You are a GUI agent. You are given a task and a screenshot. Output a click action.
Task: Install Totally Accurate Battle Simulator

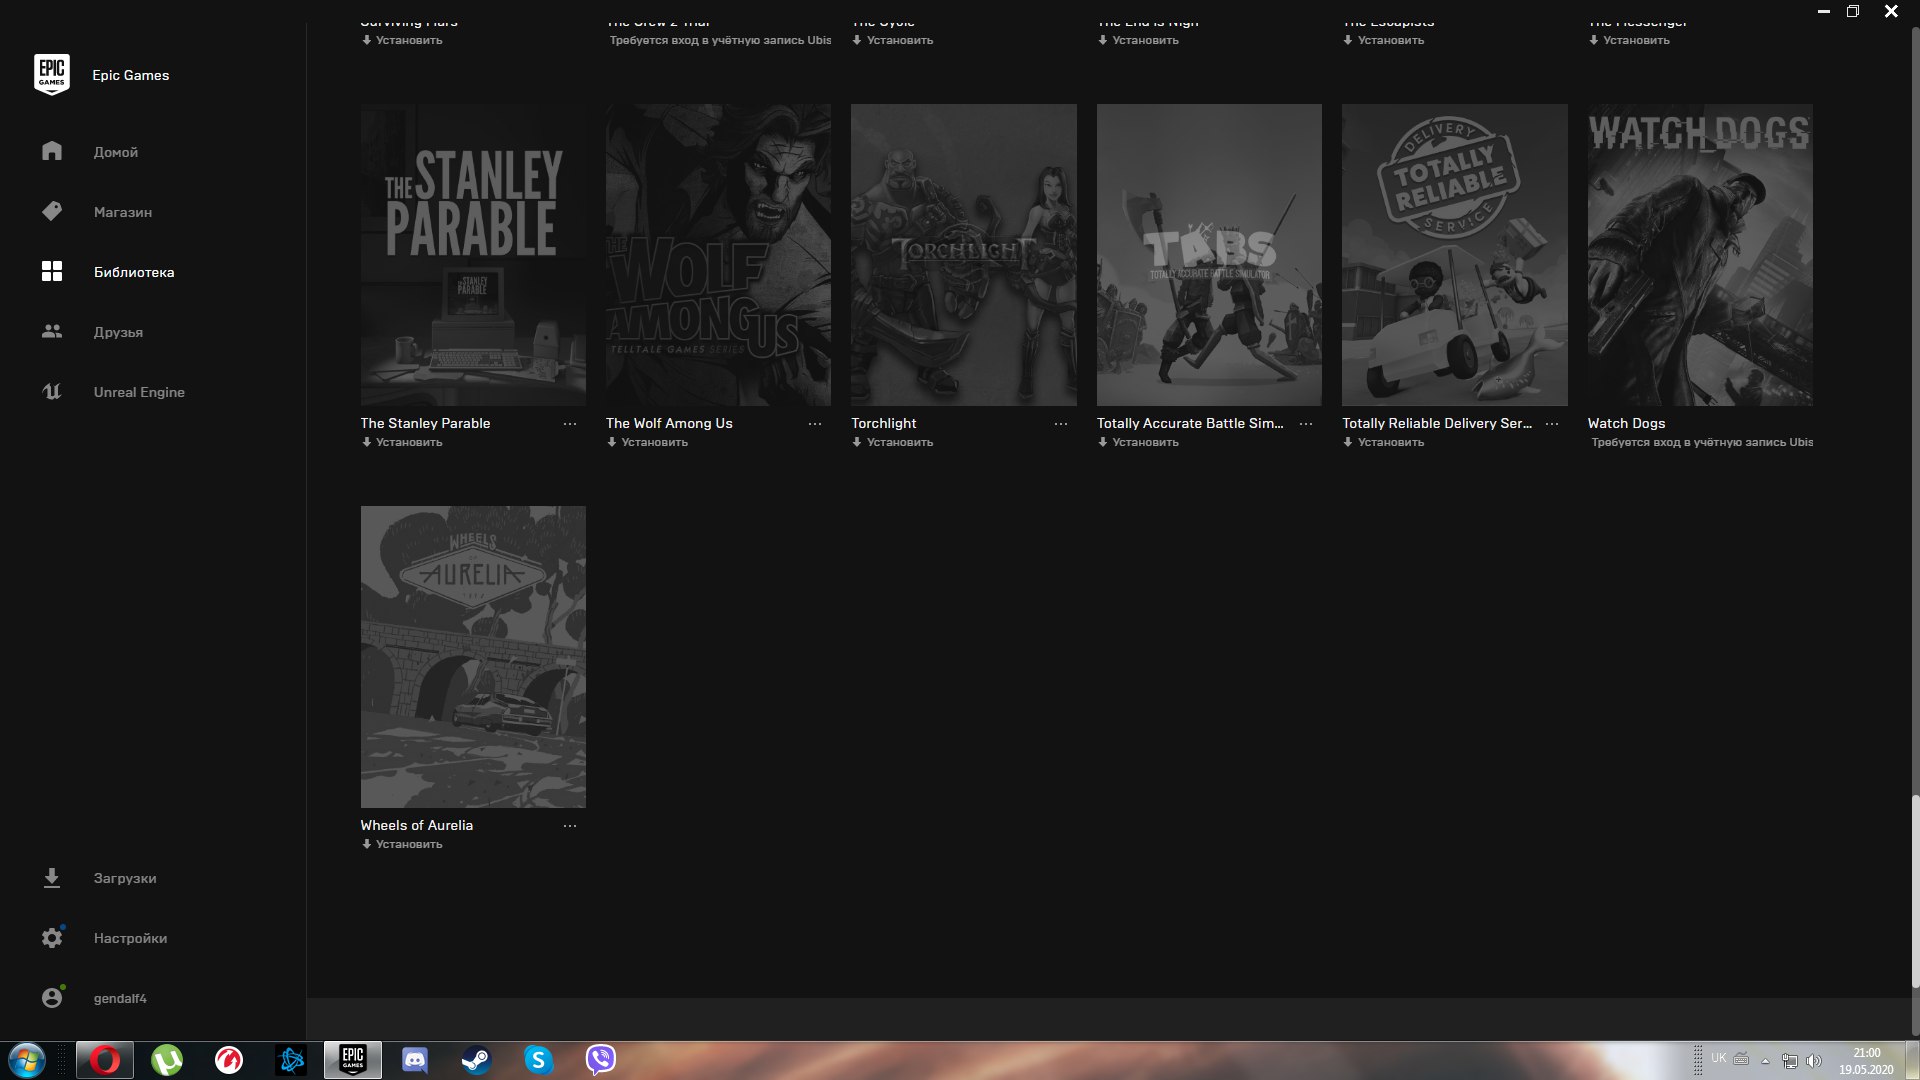point(1138,442)
